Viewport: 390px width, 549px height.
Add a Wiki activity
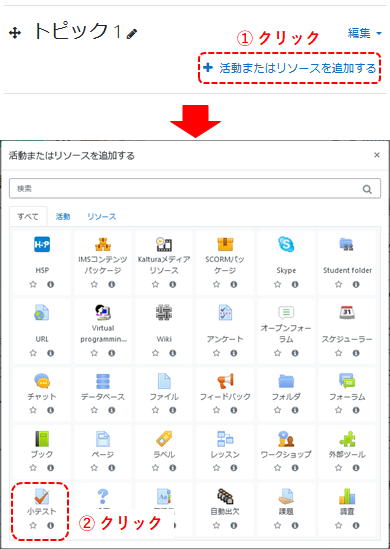click(164, 313)
